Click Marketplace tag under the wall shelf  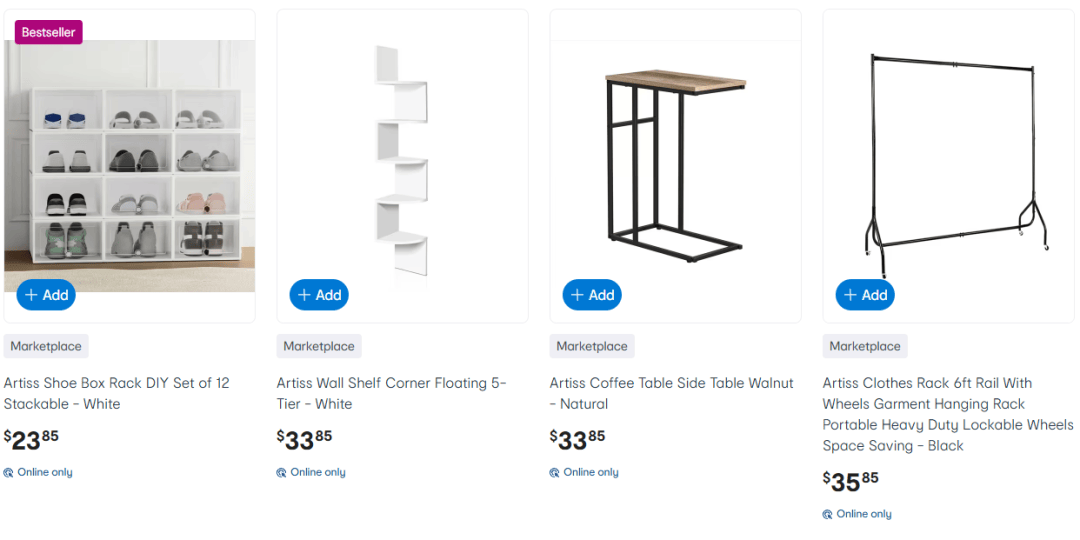click(319, 346)
